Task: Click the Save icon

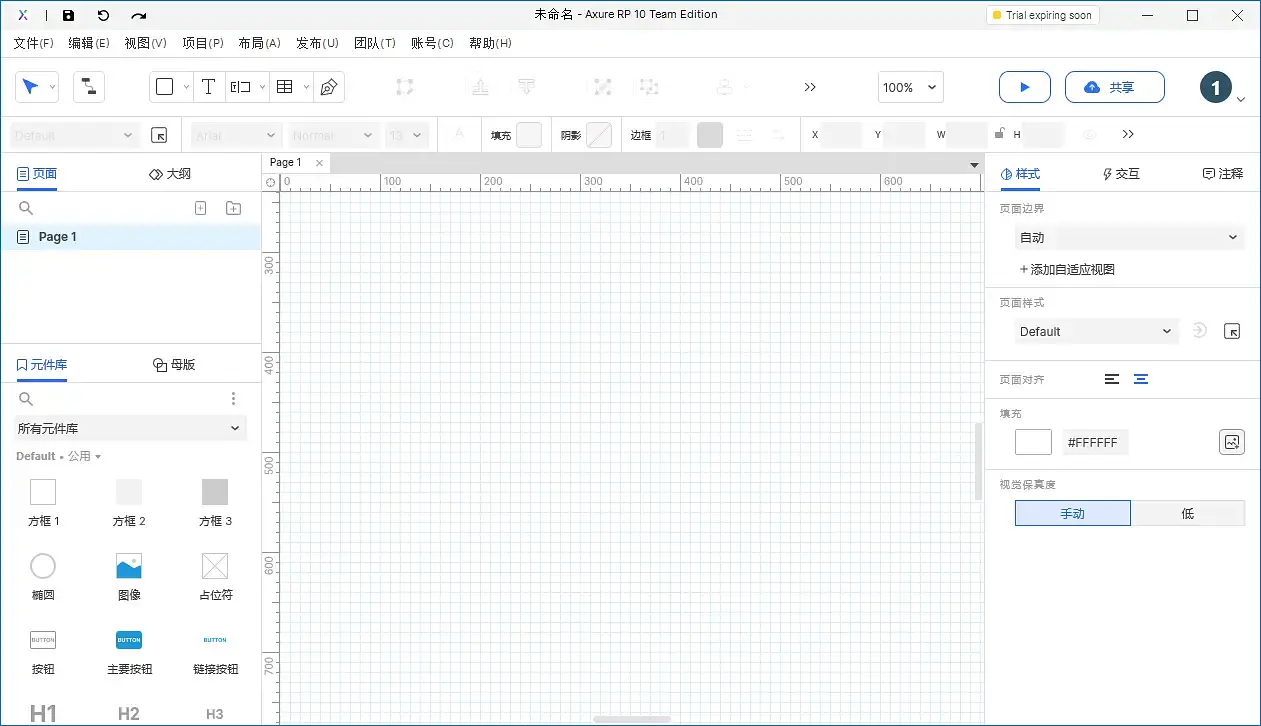Action: coord(68,14)
